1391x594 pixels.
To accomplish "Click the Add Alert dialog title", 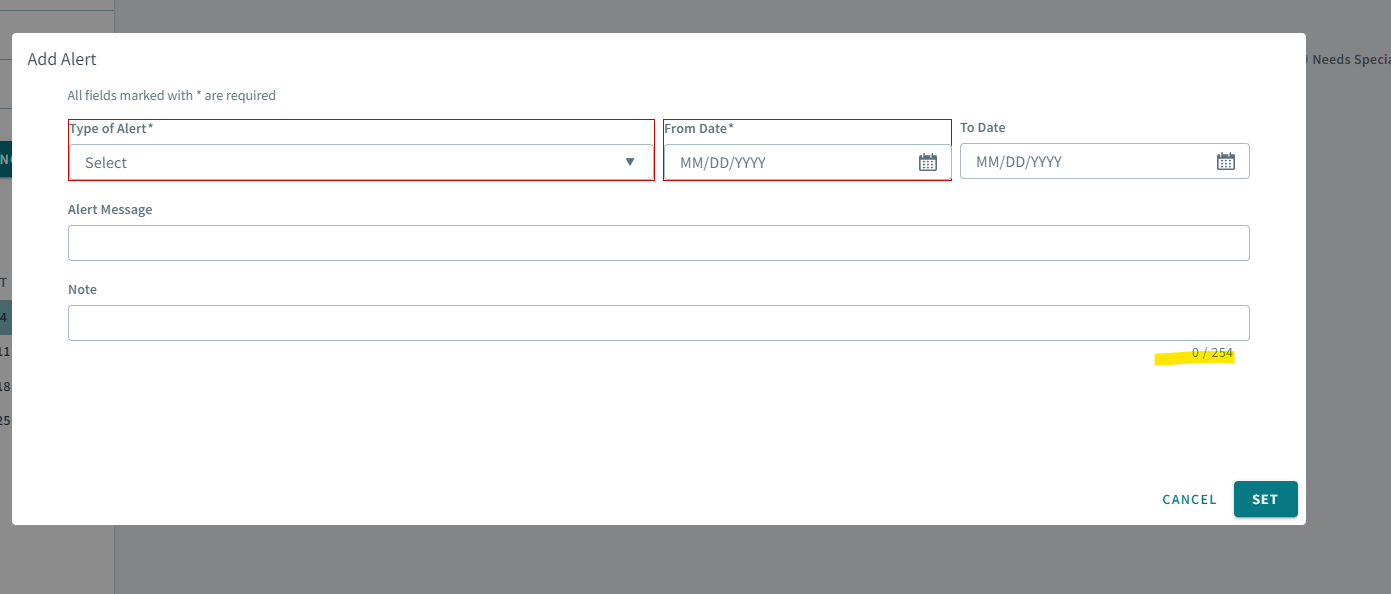I will coord(62,59).
